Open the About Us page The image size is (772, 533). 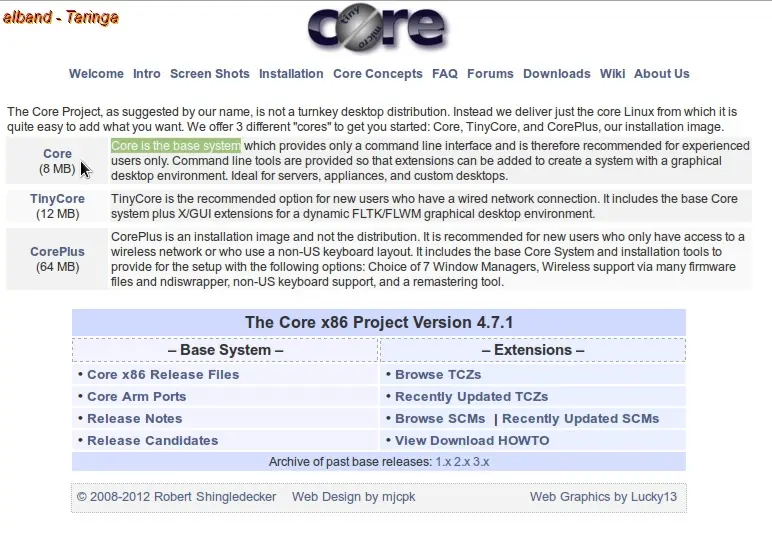pyautogui.click(x=661, y=74)
